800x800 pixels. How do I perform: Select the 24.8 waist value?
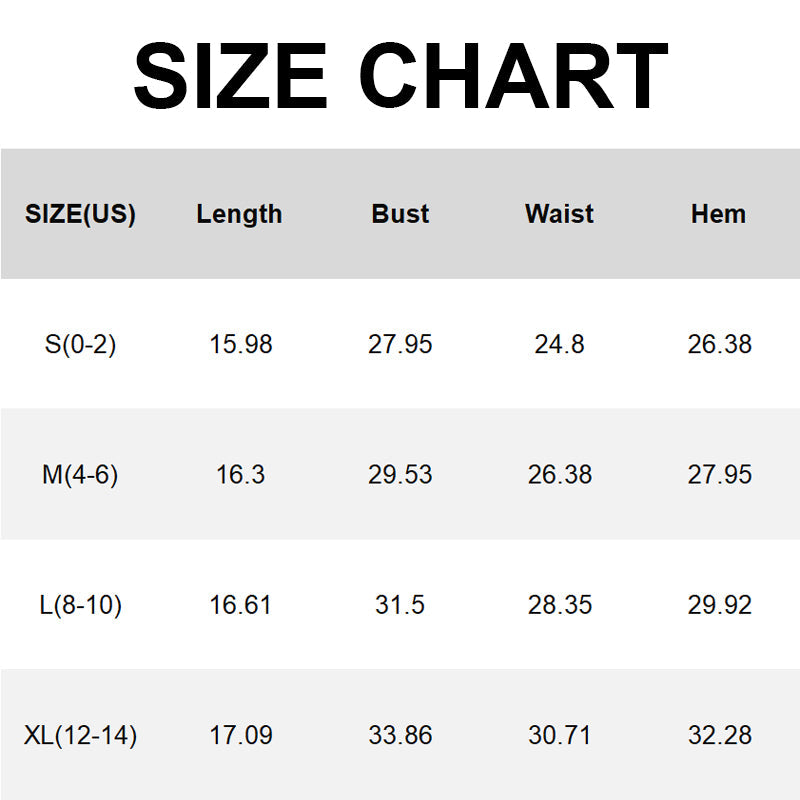(x=560, y=345)
